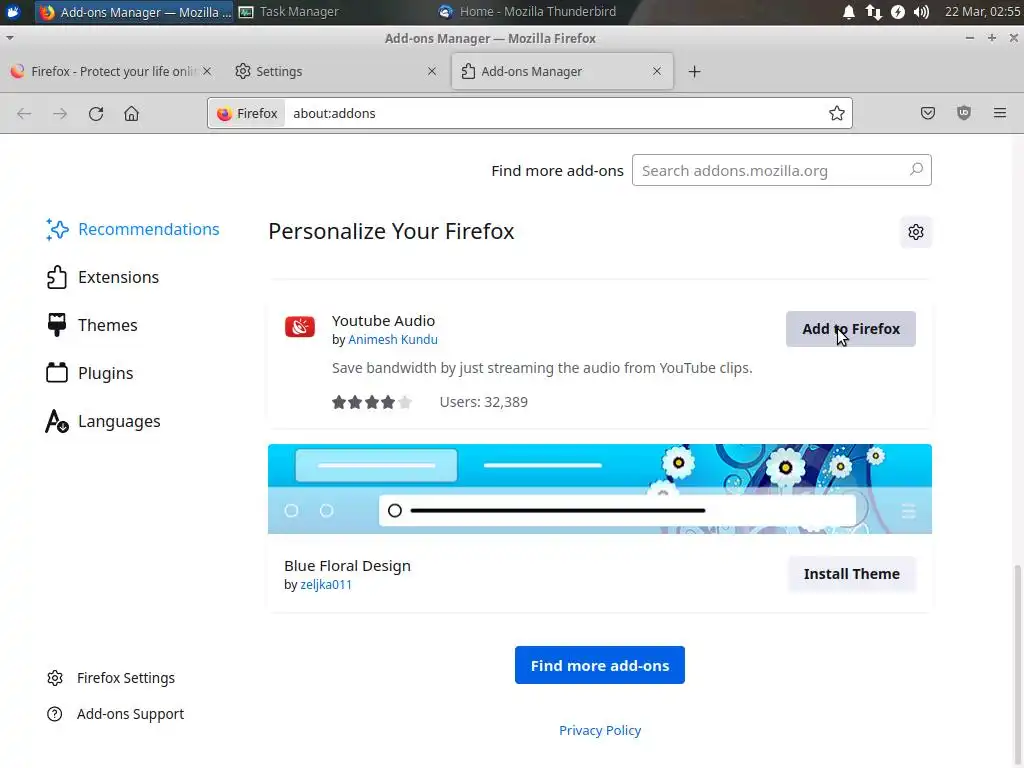Open a new tab with plus
The width and height of the screenshot is (1024, 768).
pos(694,72)
